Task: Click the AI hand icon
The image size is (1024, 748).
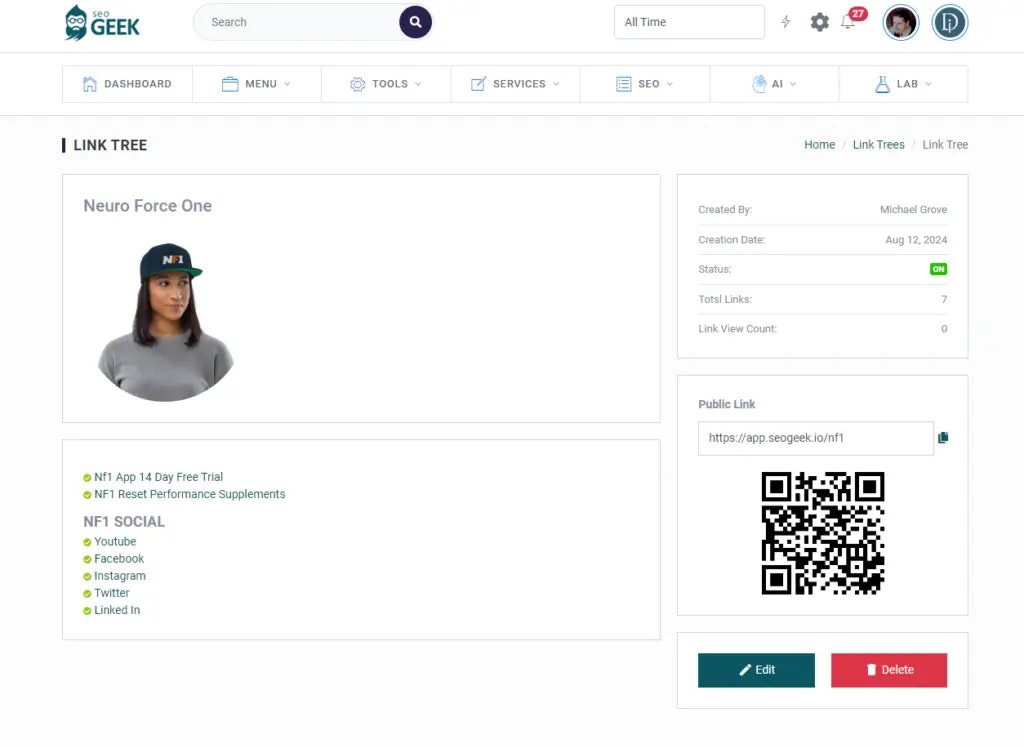Action: click(x=759, y=84)
